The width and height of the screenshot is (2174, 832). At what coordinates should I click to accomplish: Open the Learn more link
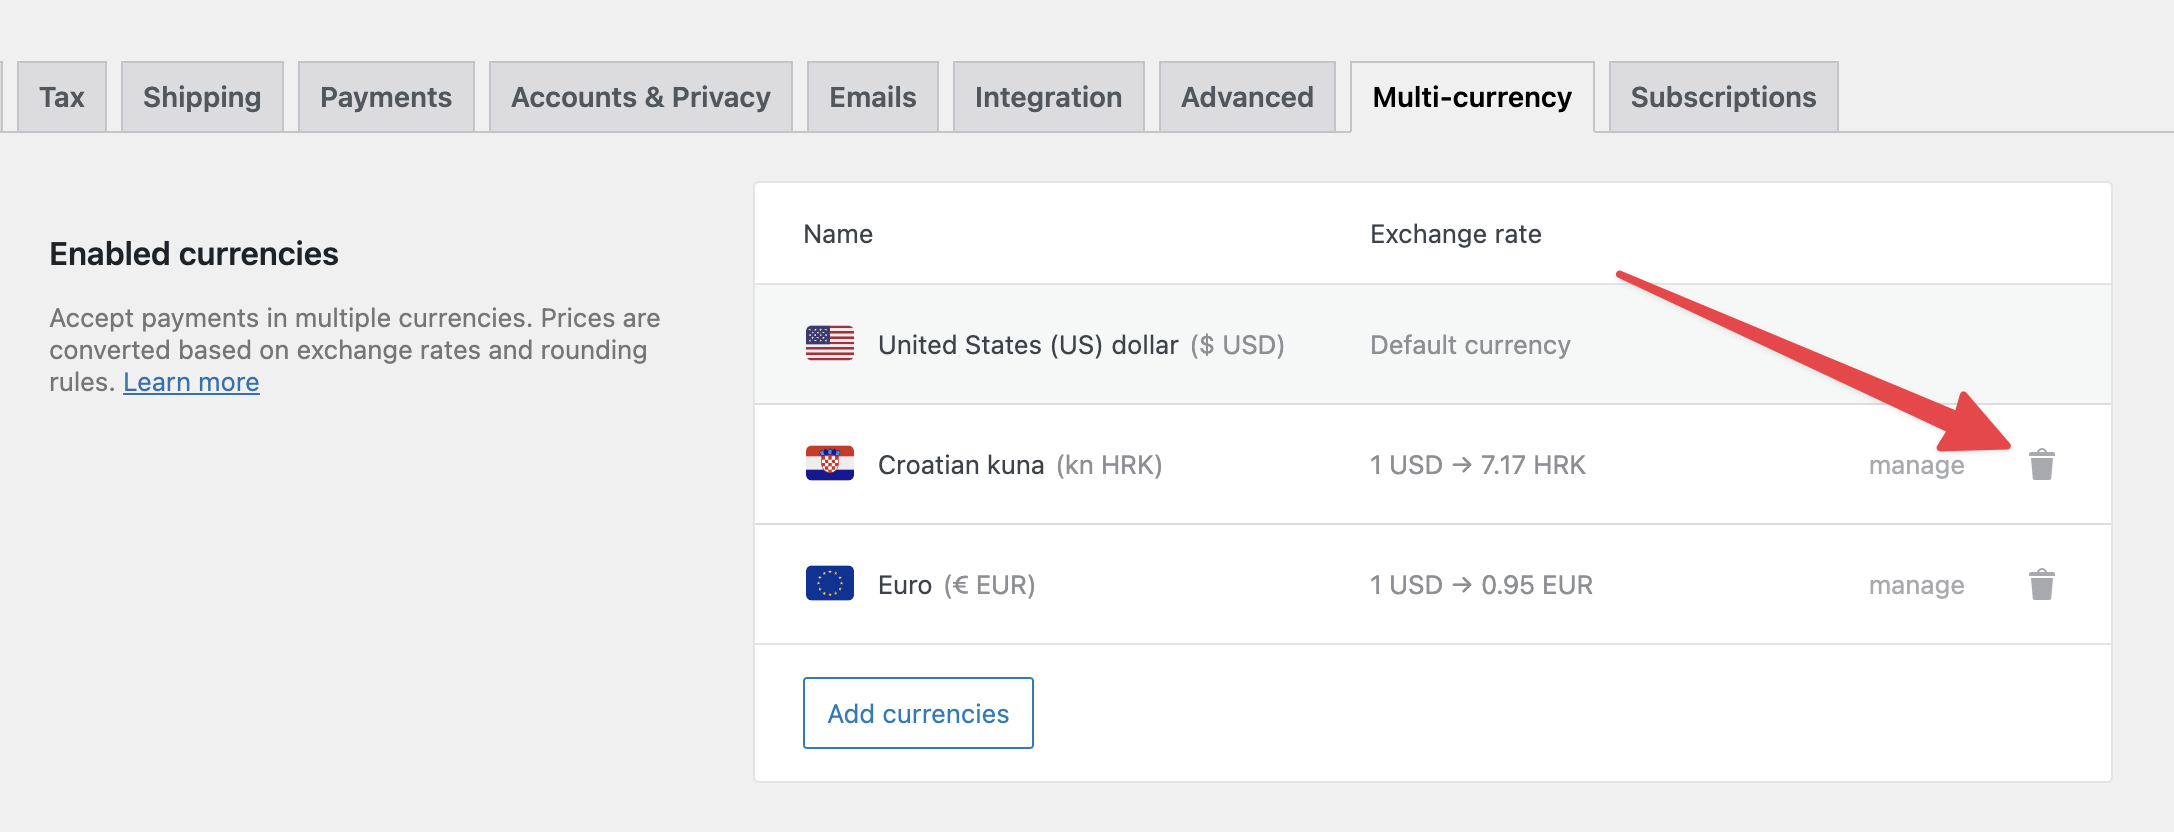pyautogui.click(x=191, y=382)
